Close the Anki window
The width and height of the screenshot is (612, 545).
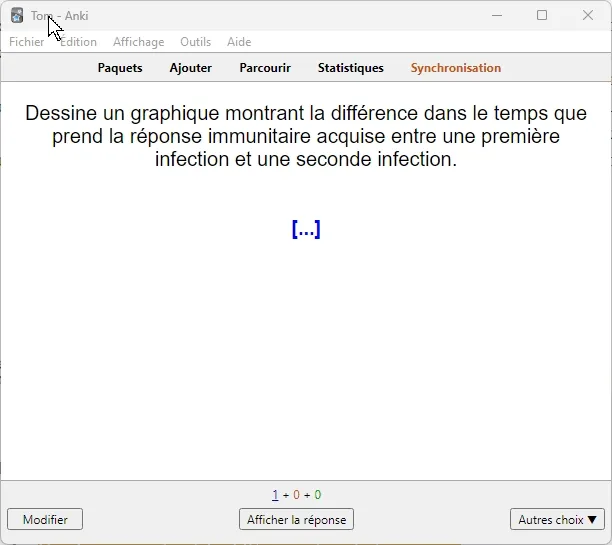click(x=588, y=16)
